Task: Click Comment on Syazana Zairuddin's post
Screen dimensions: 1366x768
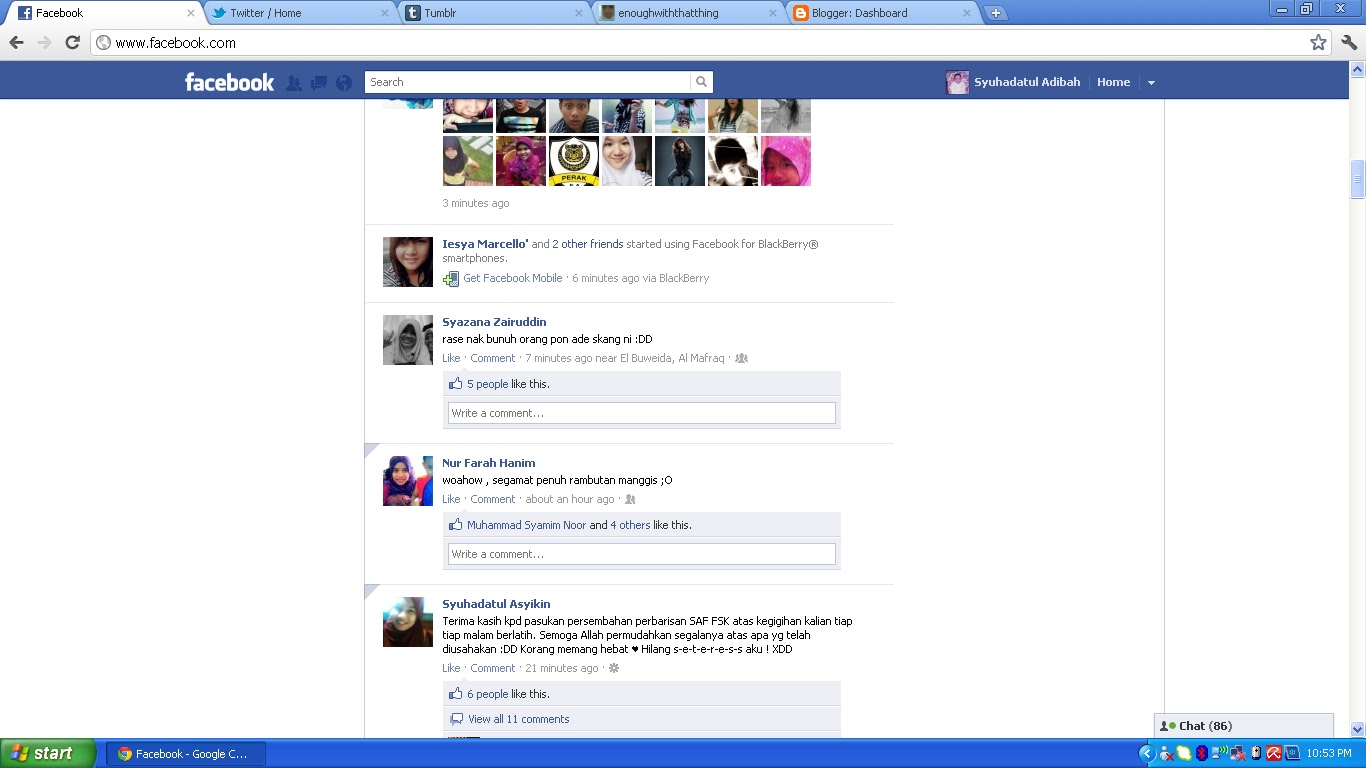Action: click(x=493, y=358)
